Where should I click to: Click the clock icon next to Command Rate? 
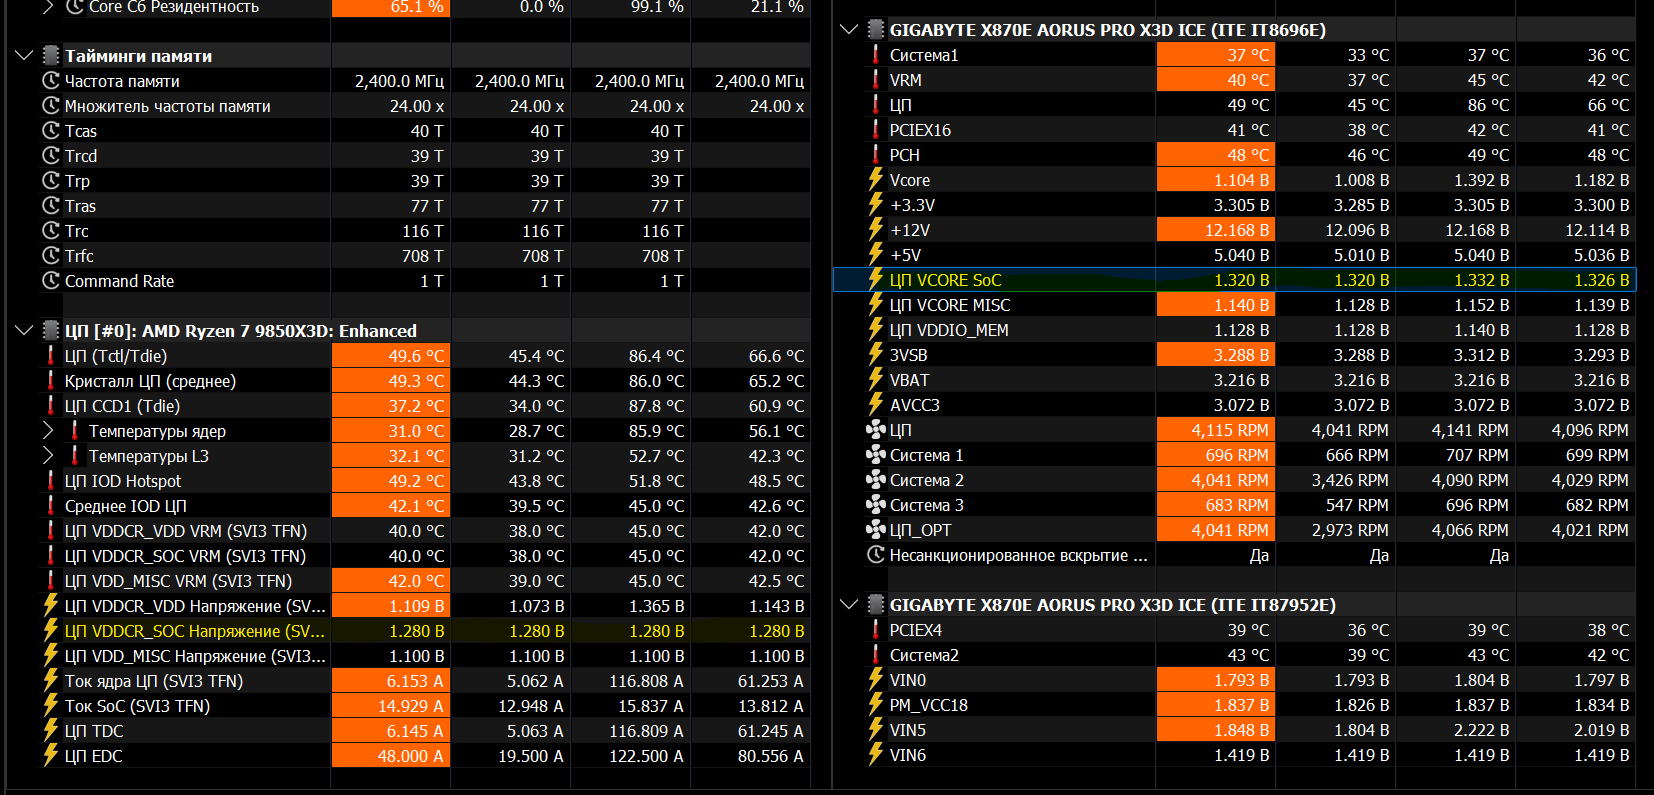click(51, 281)
